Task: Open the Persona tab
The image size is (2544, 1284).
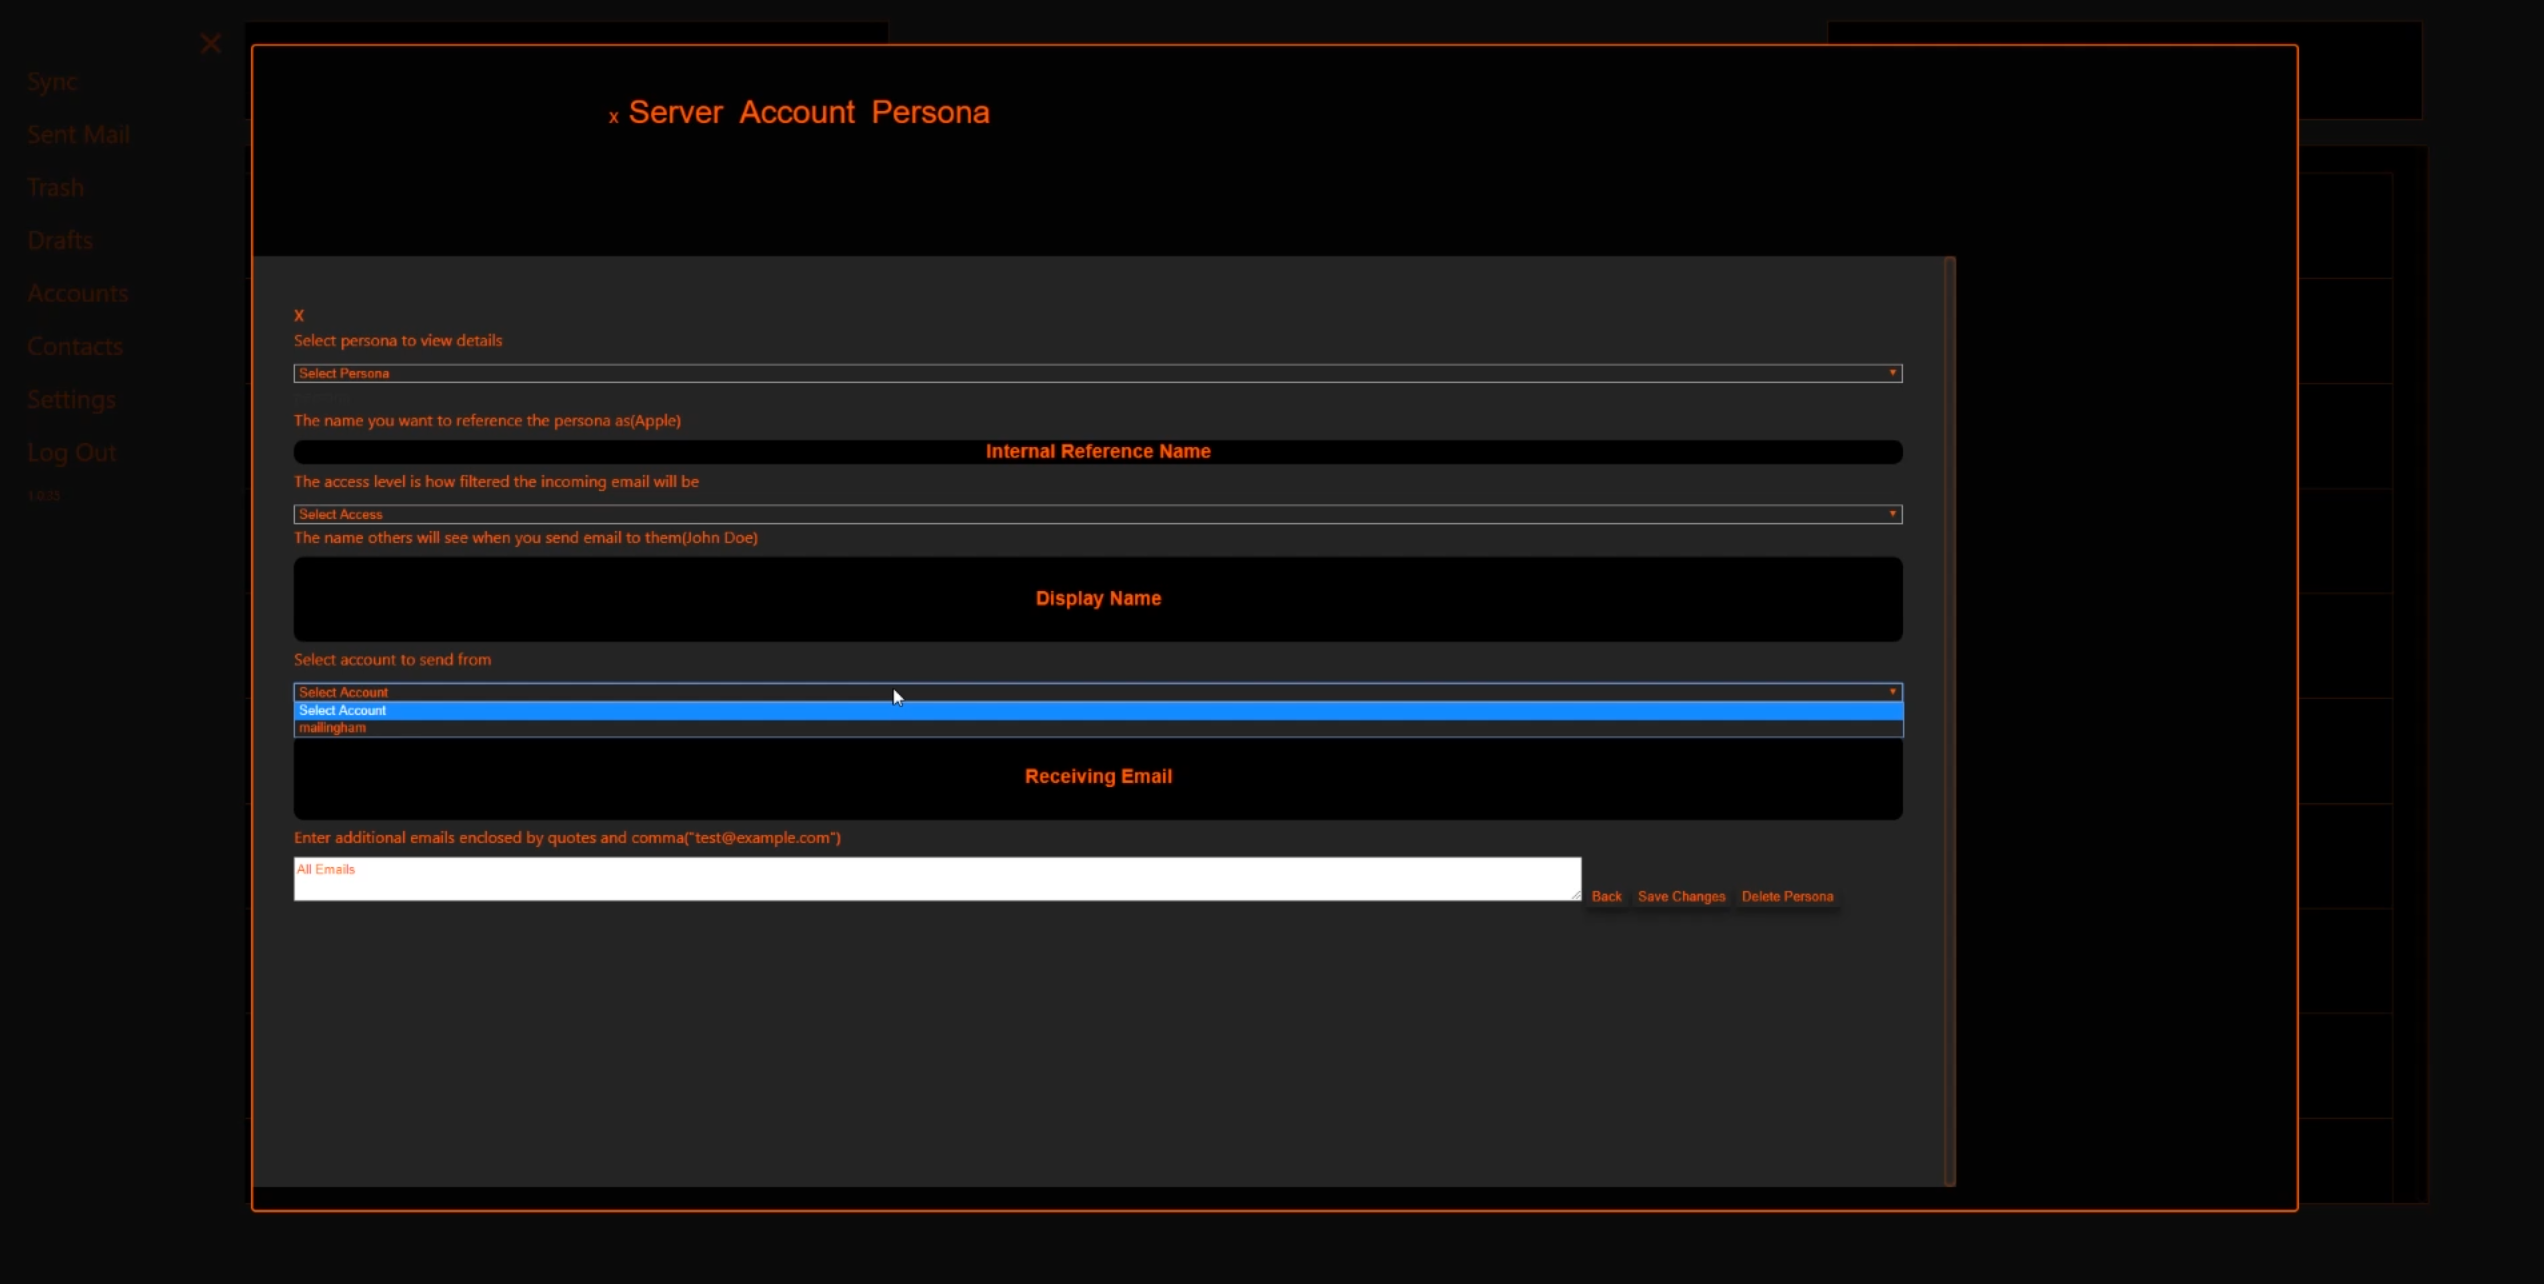Action: [930, 112]
